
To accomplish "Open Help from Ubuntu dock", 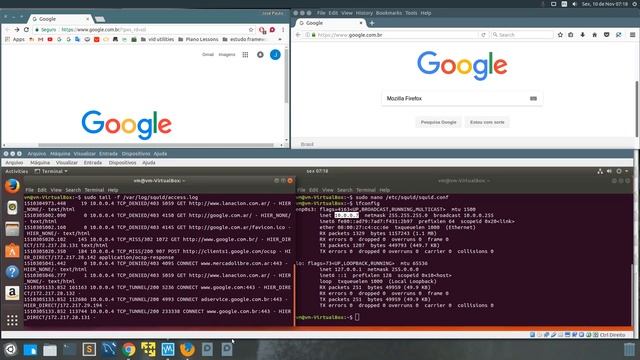I will click(12, 271).
